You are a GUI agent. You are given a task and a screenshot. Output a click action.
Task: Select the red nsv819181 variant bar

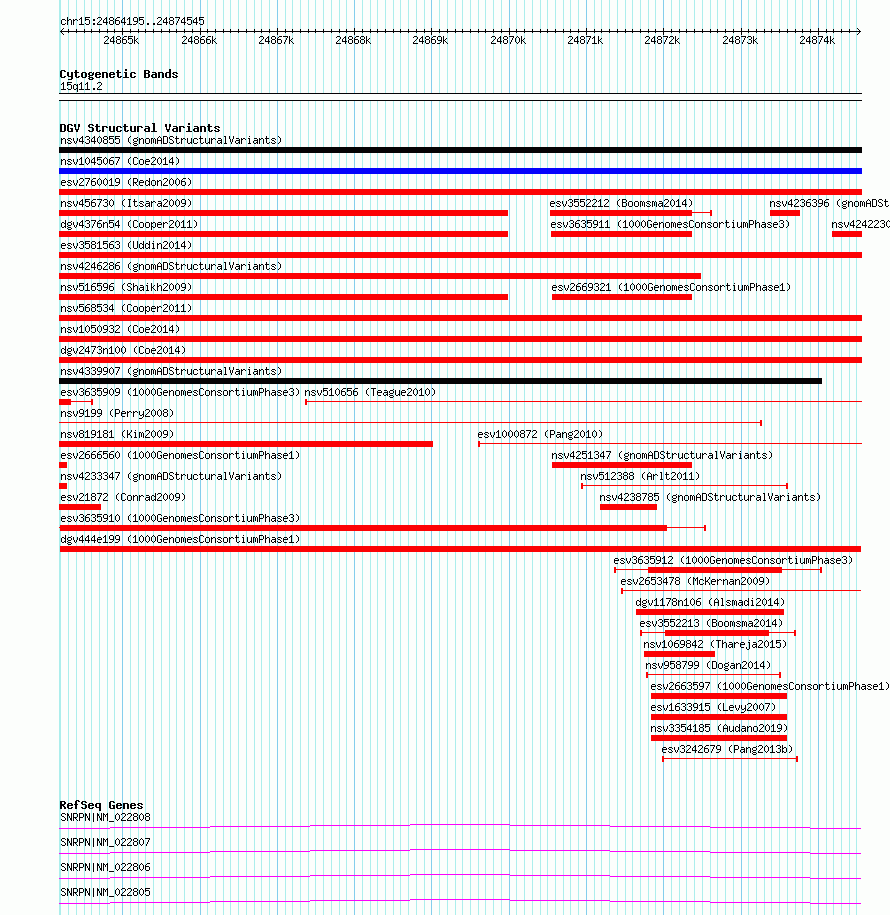tap(246, 444)
